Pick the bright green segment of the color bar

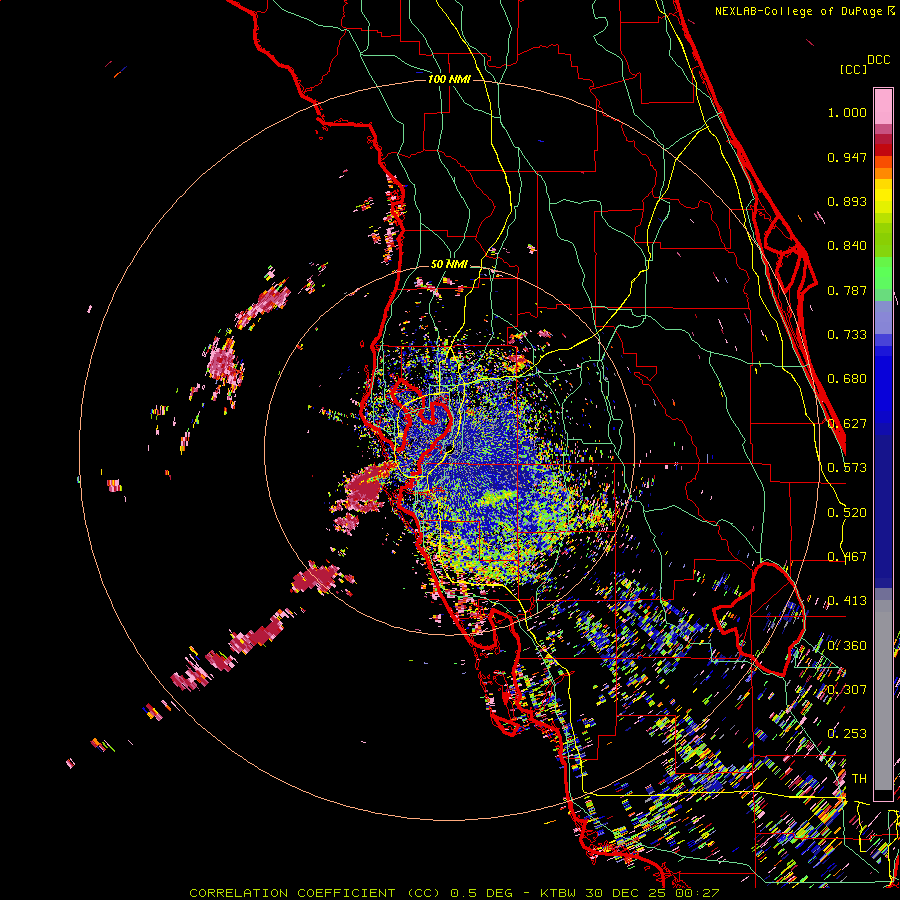883,273
